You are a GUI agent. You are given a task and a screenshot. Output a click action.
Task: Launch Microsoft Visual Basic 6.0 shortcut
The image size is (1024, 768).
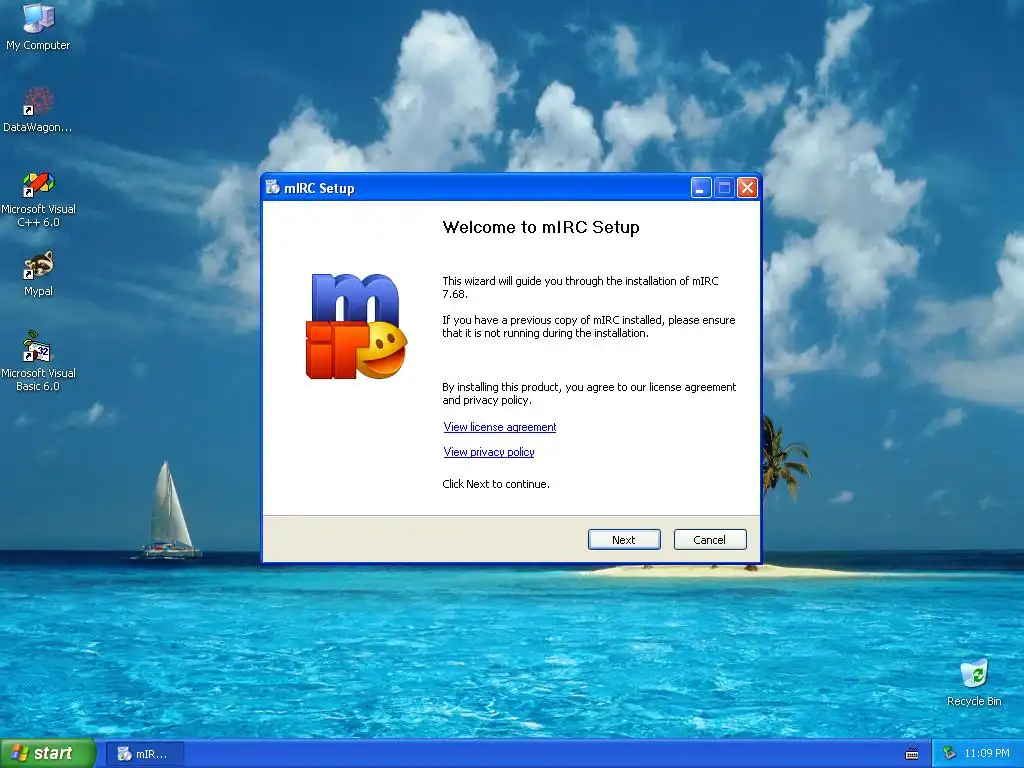point(39,361)
